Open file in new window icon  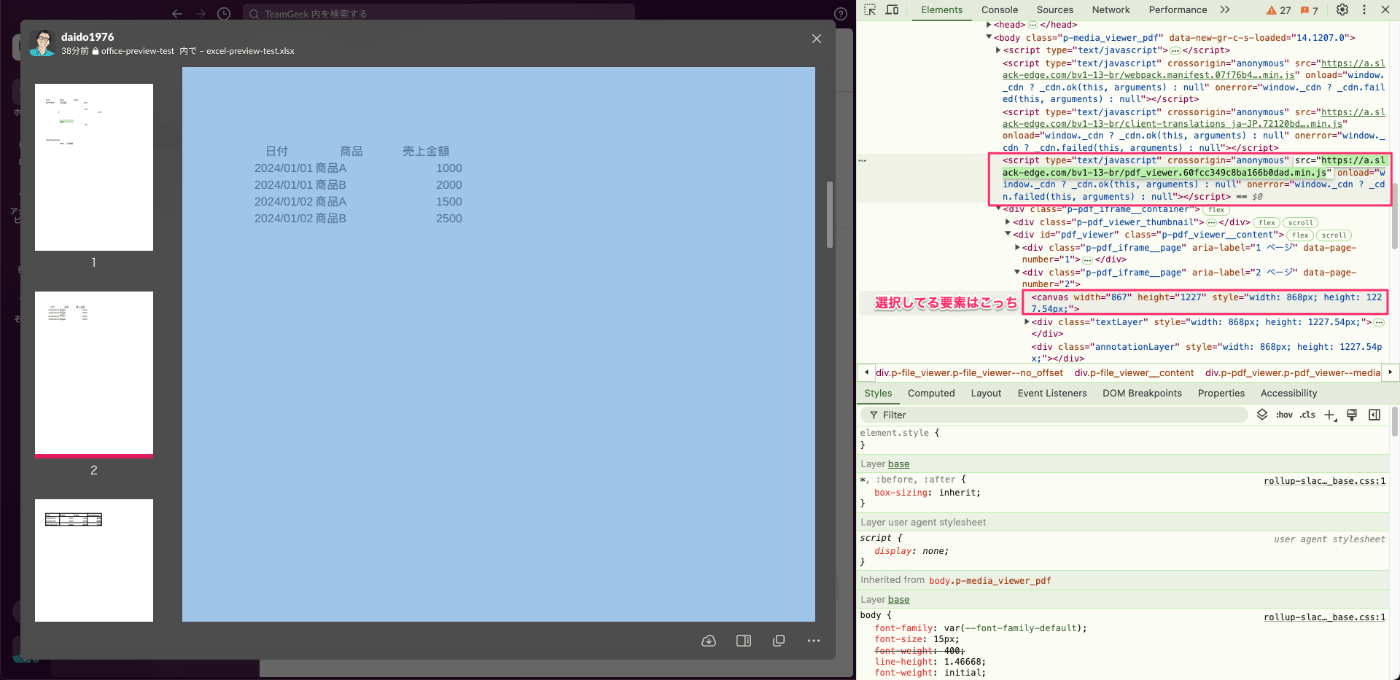point(779,641)
